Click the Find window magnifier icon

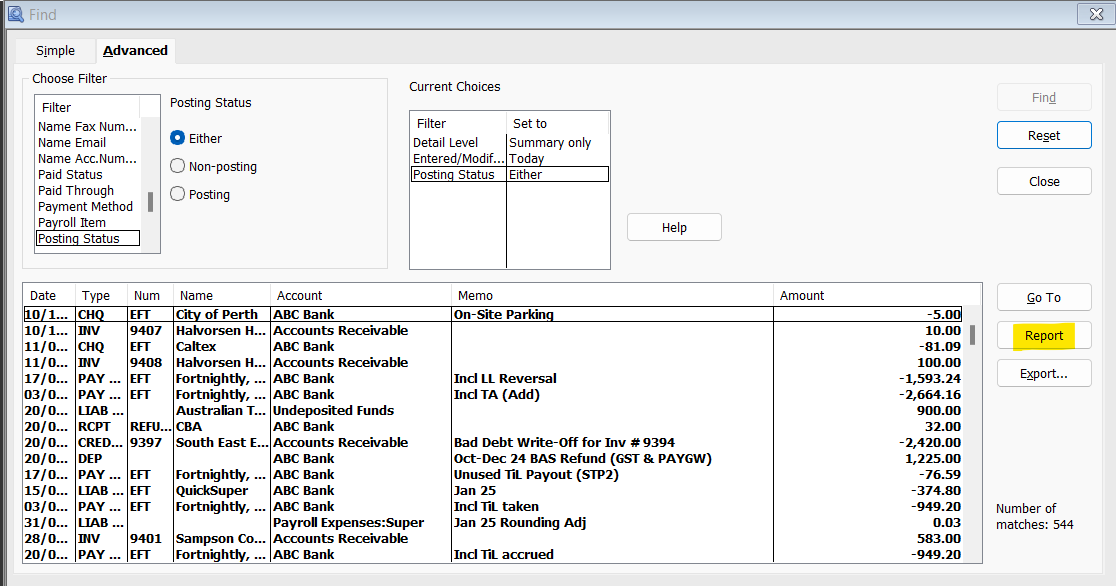(15, 14)
